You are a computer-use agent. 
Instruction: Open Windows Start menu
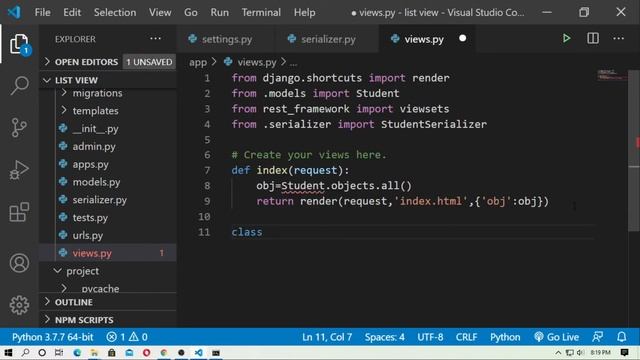point(8,353)
